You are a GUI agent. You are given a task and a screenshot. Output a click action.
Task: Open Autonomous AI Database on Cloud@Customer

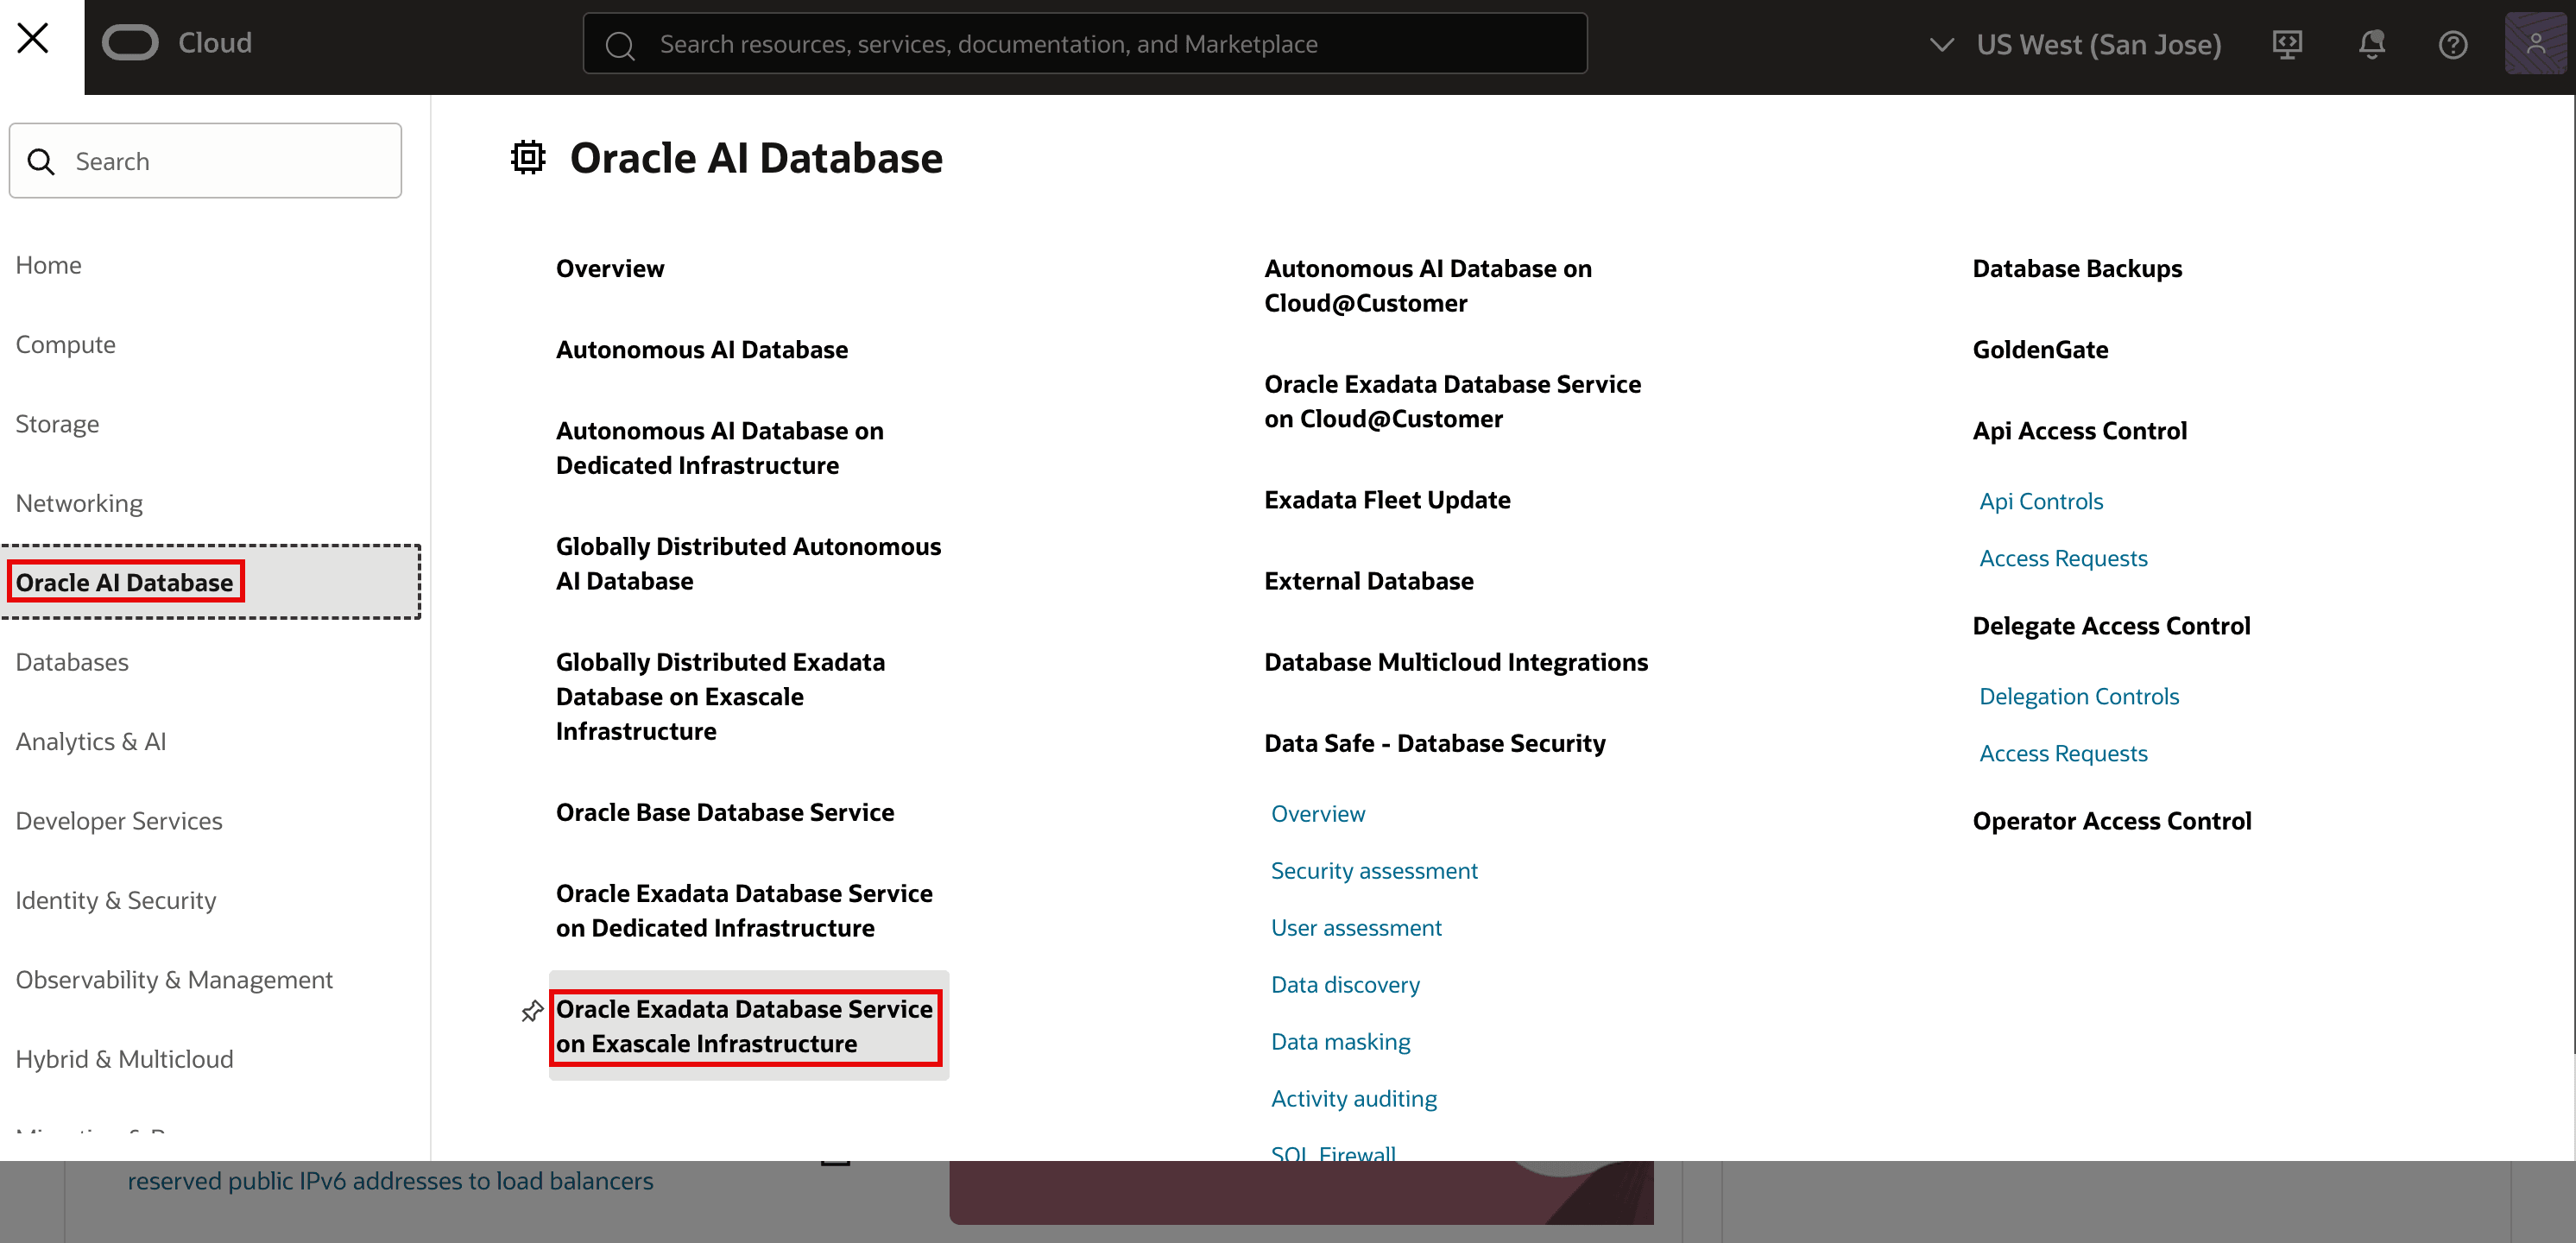coord(1428,286)
